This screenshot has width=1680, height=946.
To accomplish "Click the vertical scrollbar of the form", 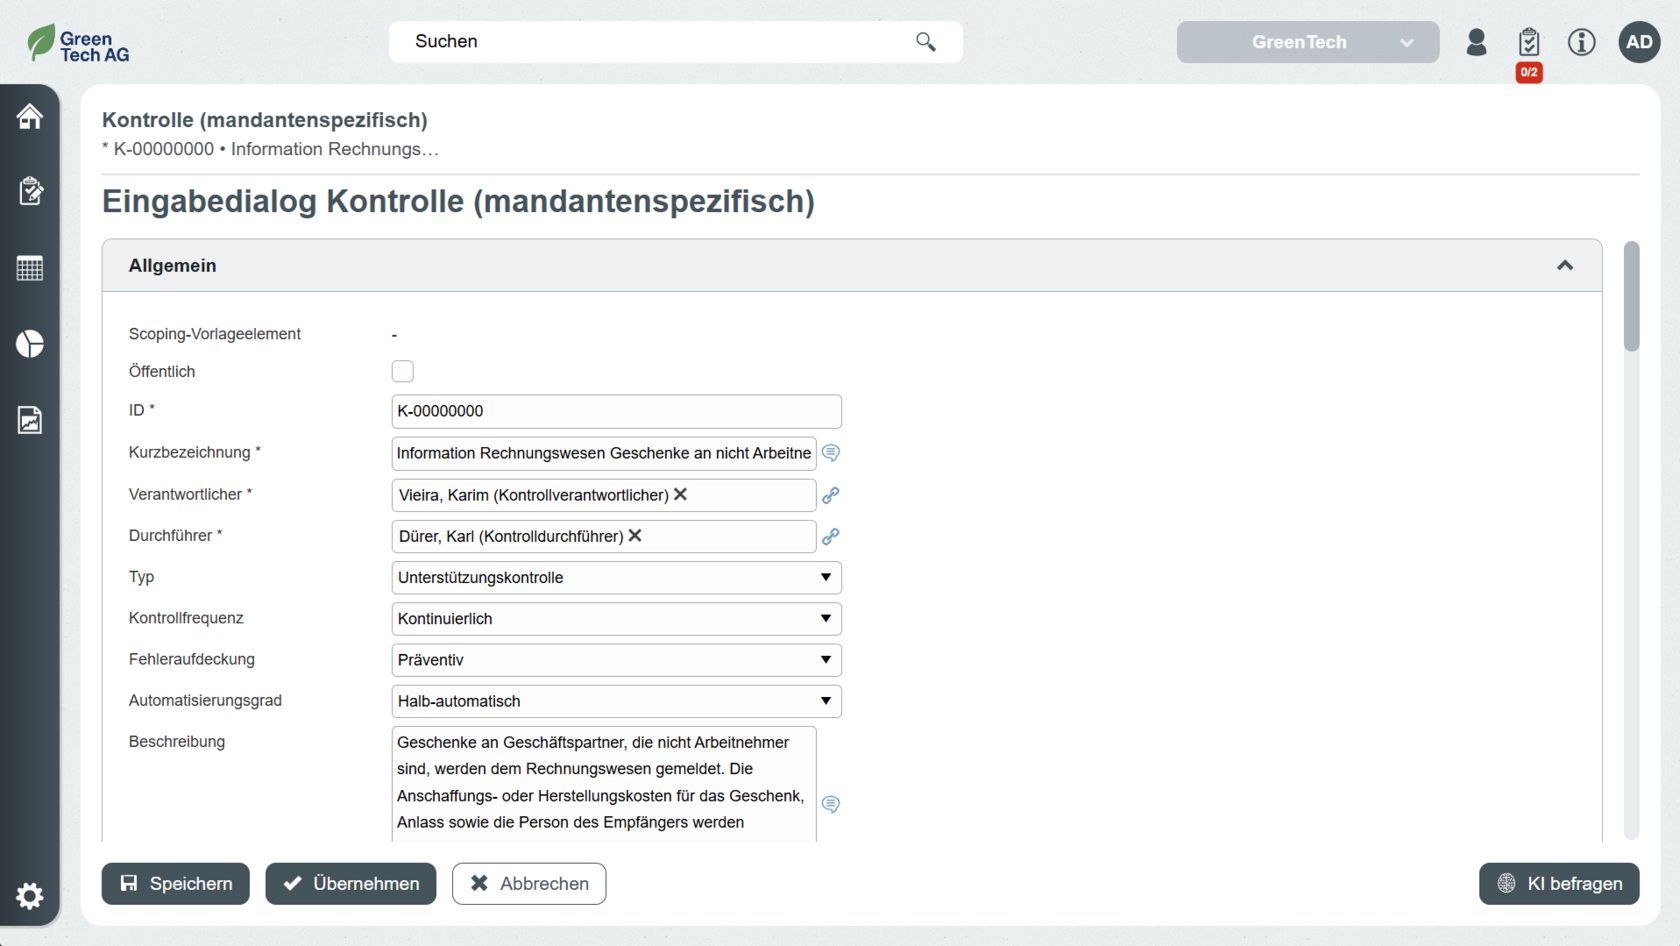I will tap(1631, 297).
